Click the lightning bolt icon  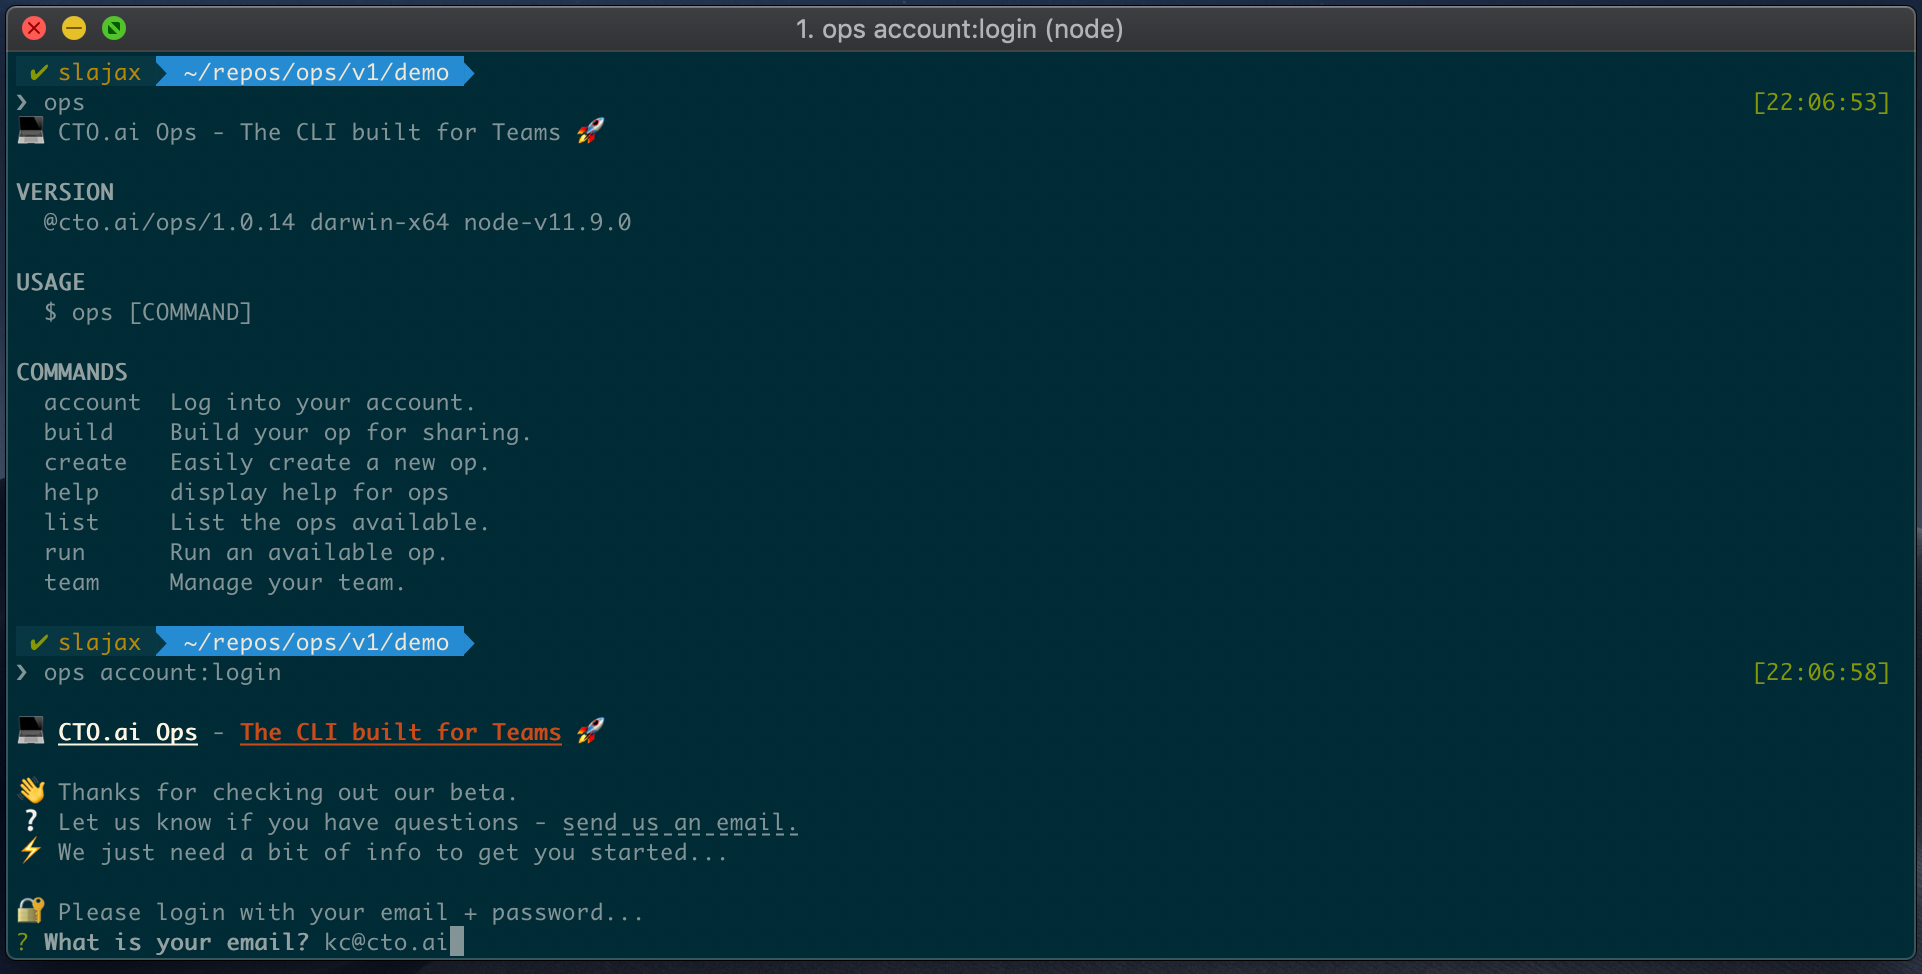31,851
